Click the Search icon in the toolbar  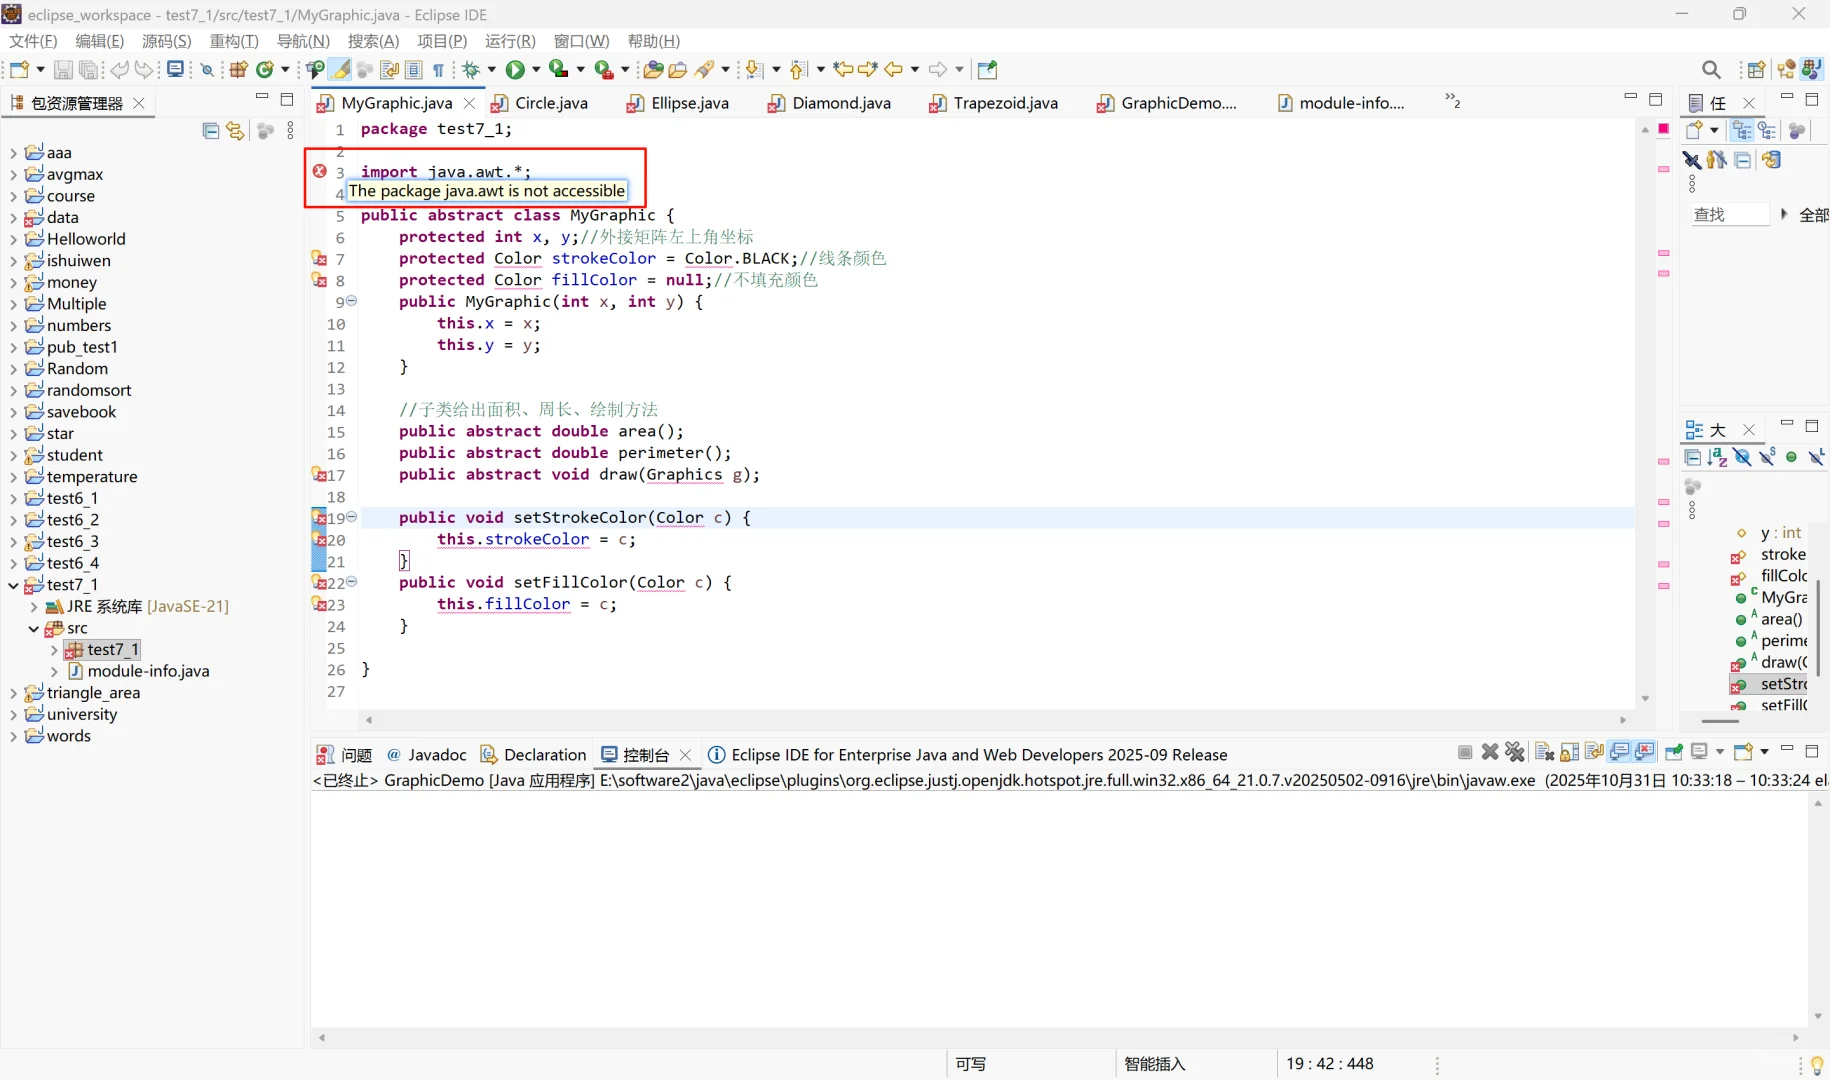1712,69
